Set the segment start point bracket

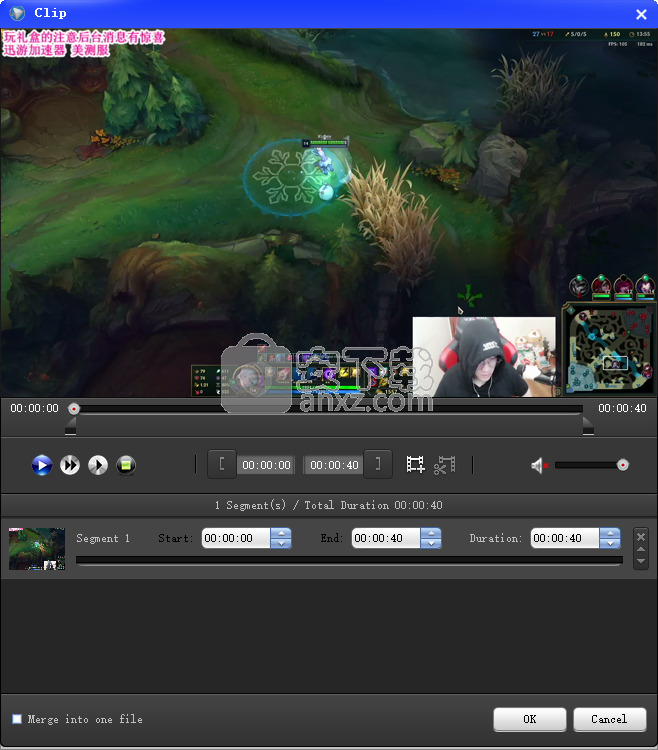[221, 464]
